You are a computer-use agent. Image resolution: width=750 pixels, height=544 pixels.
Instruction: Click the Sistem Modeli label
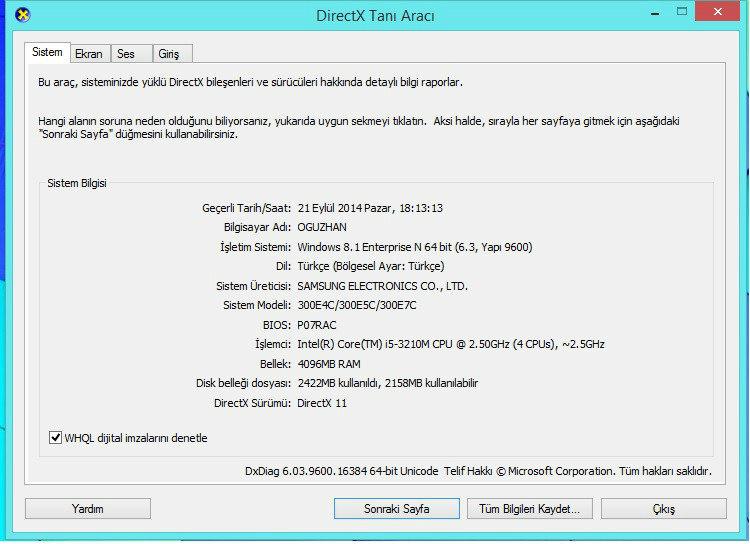(257, 305)
